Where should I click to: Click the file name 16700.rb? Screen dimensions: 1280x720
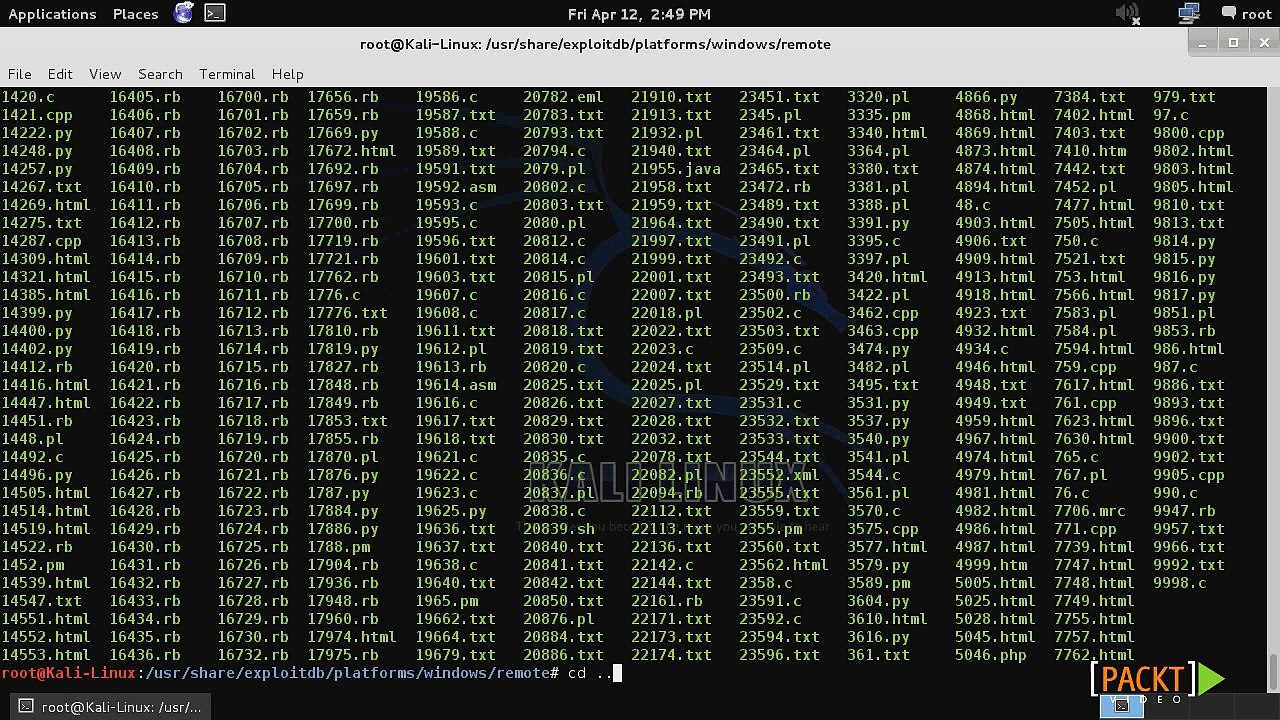253,97
